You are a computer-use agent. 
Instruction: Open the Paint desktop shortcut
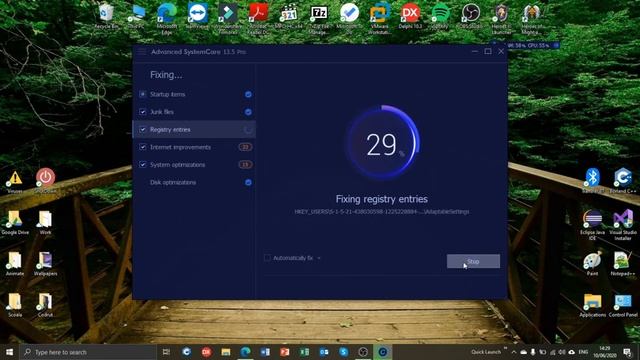593,264
